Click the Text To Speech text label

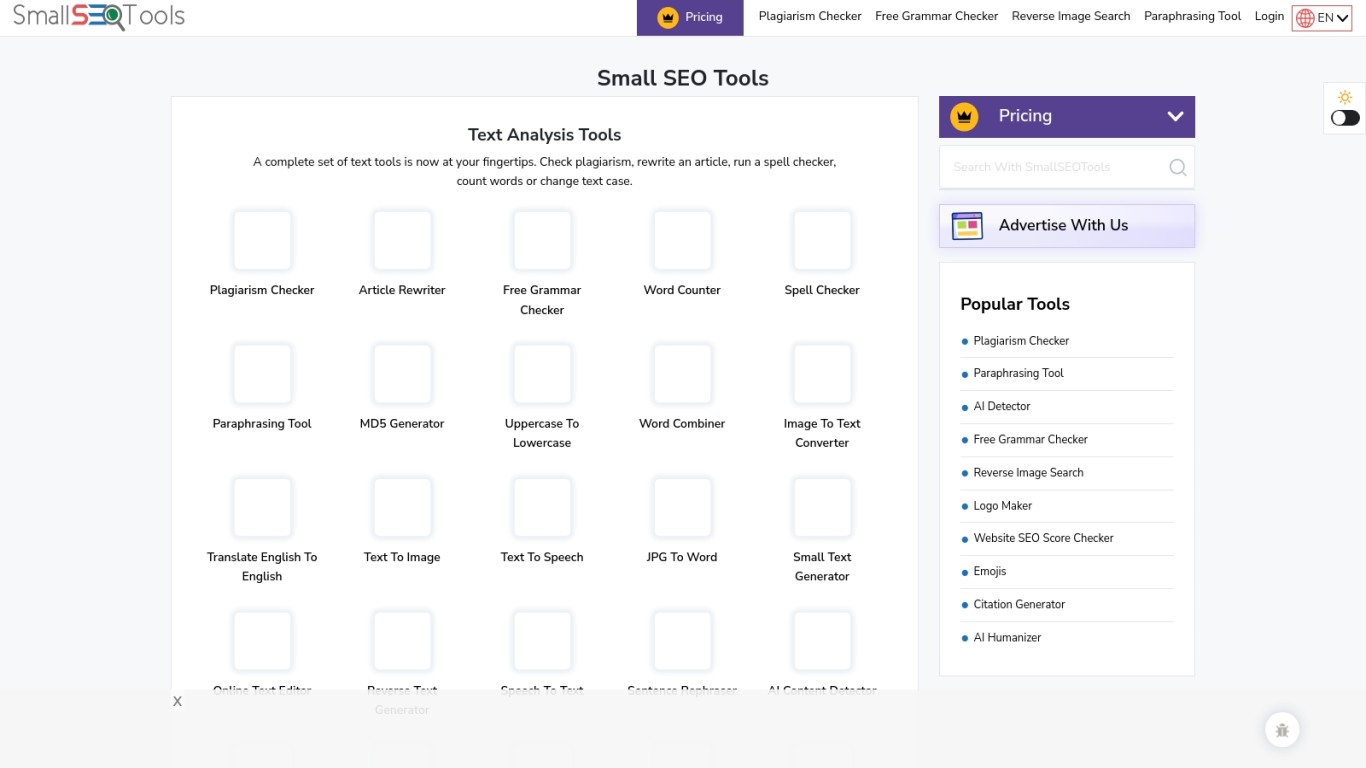[x=542, y=557]
